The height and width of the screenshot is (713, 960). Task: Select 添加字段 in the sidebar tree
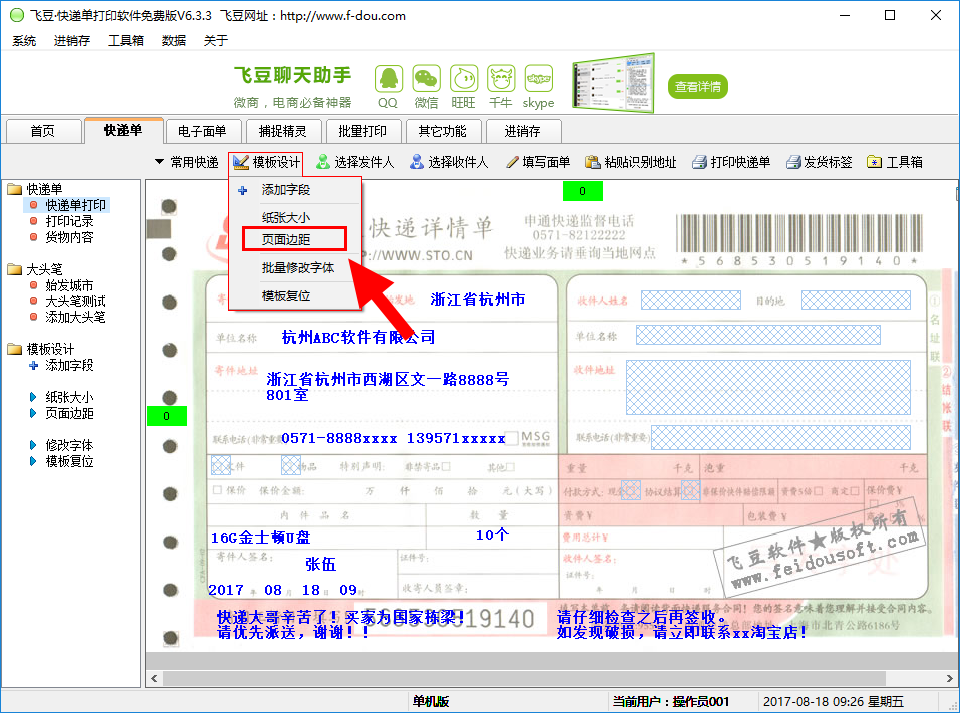click(69, 365)
